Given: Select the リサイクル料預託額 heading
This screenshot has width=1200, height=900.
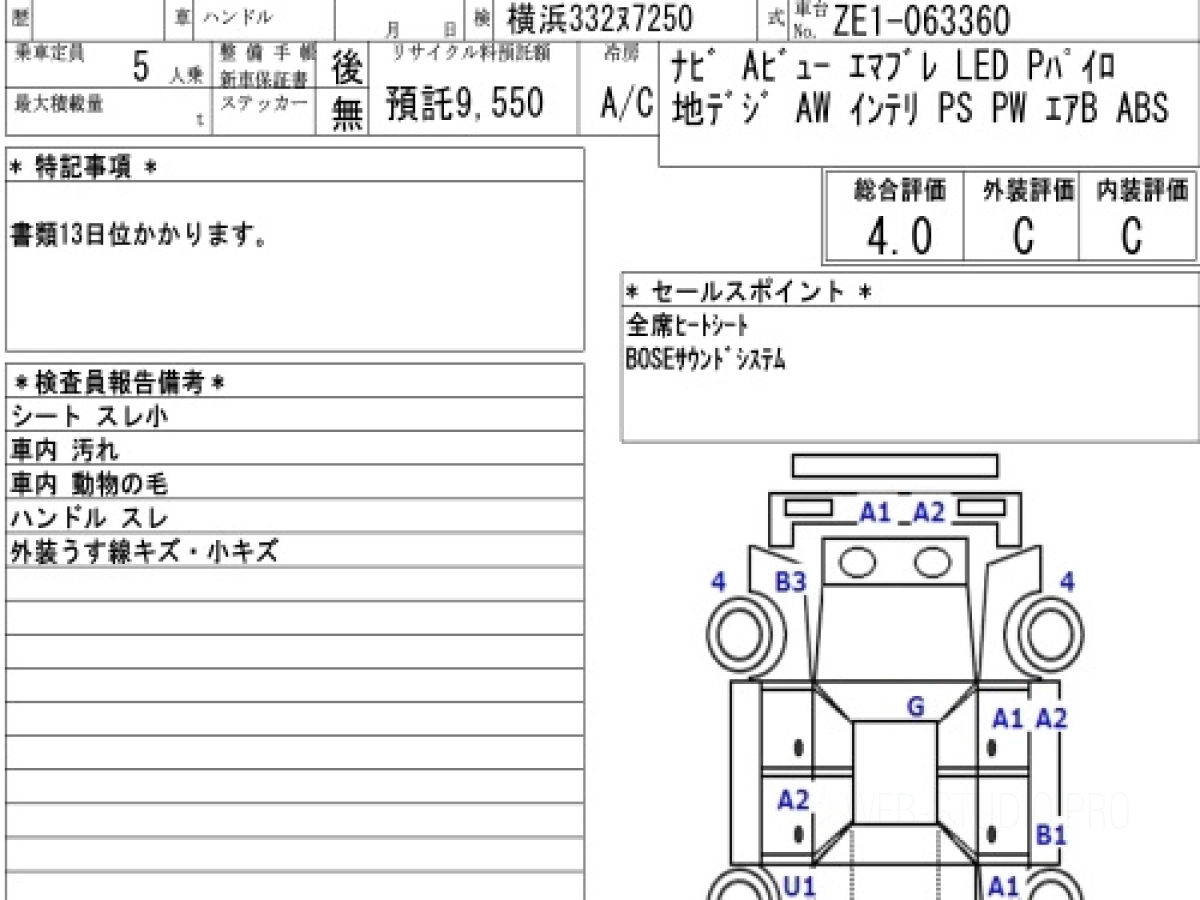Looking at the screenshot, I should pos(469,52).
